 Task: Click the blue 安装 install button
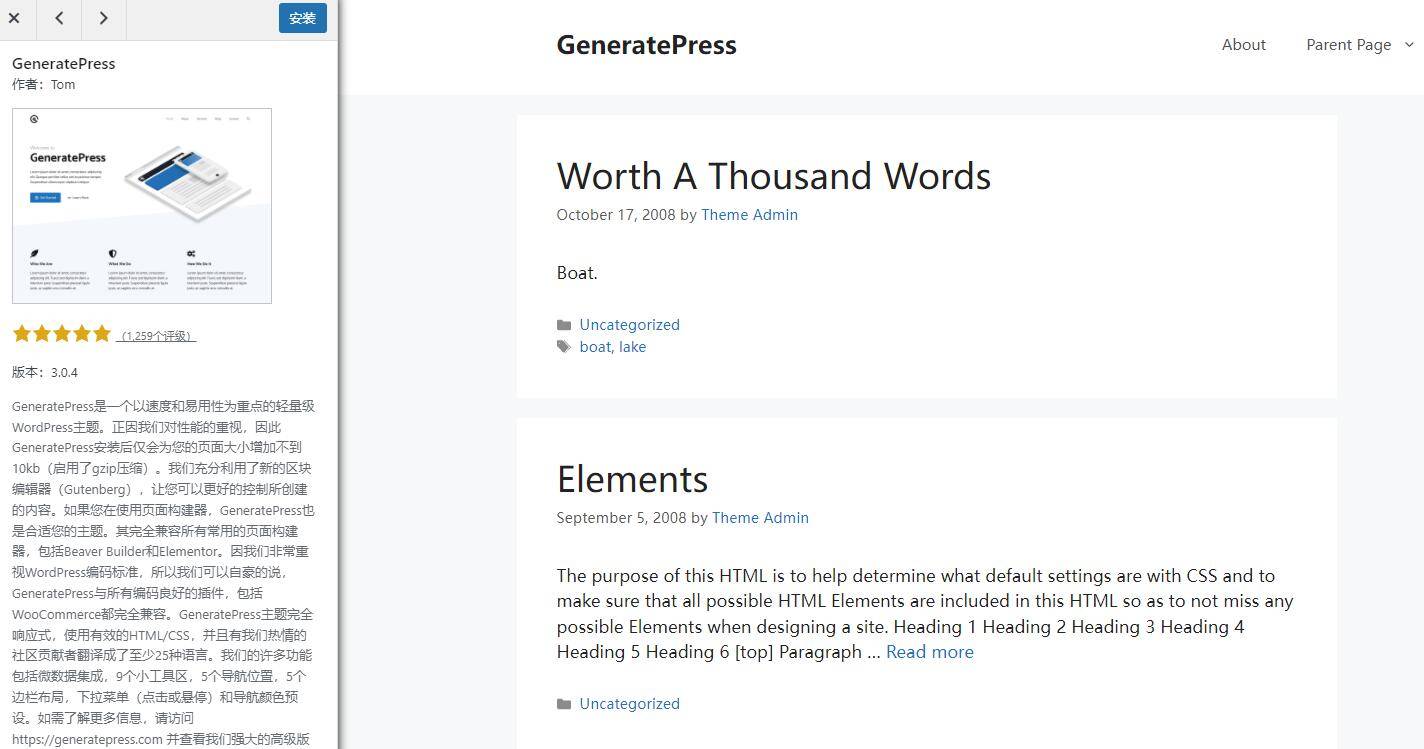302,18
